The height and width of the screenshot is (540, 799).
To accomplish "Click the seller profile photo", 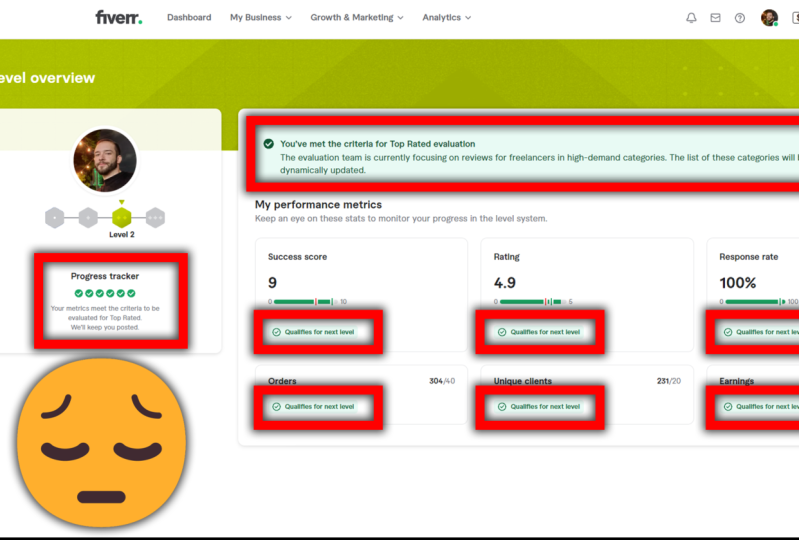I will [x=105, y=160].
